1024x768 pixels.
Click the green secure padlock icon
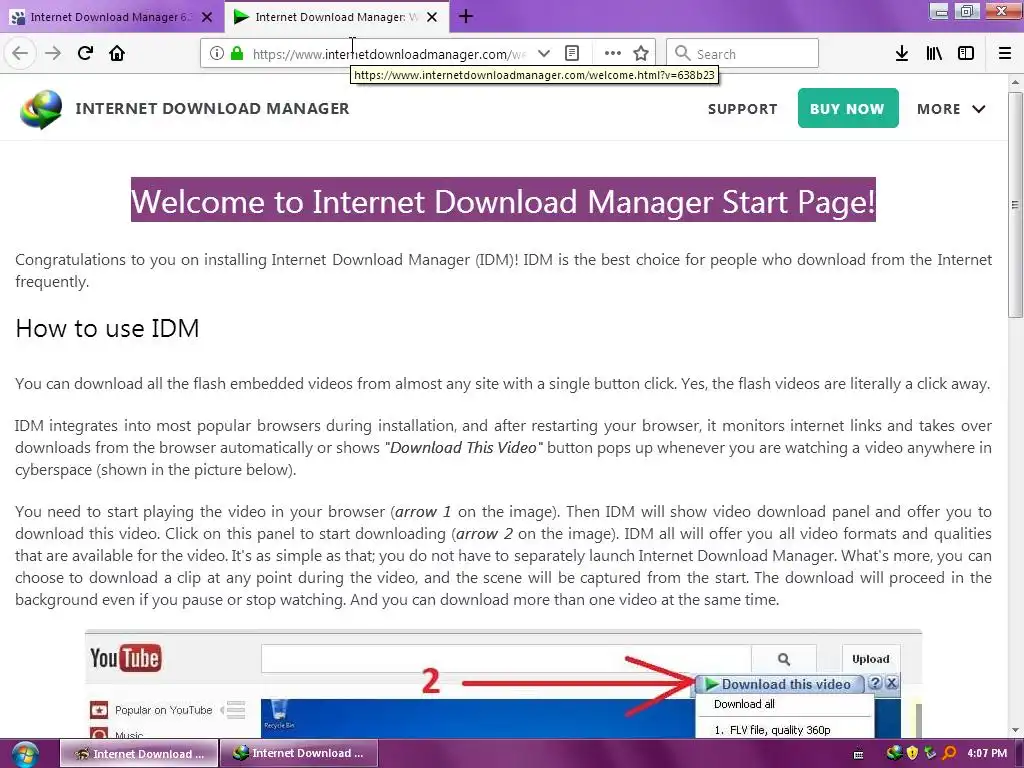pyautogui.click(x=237, y=54)
